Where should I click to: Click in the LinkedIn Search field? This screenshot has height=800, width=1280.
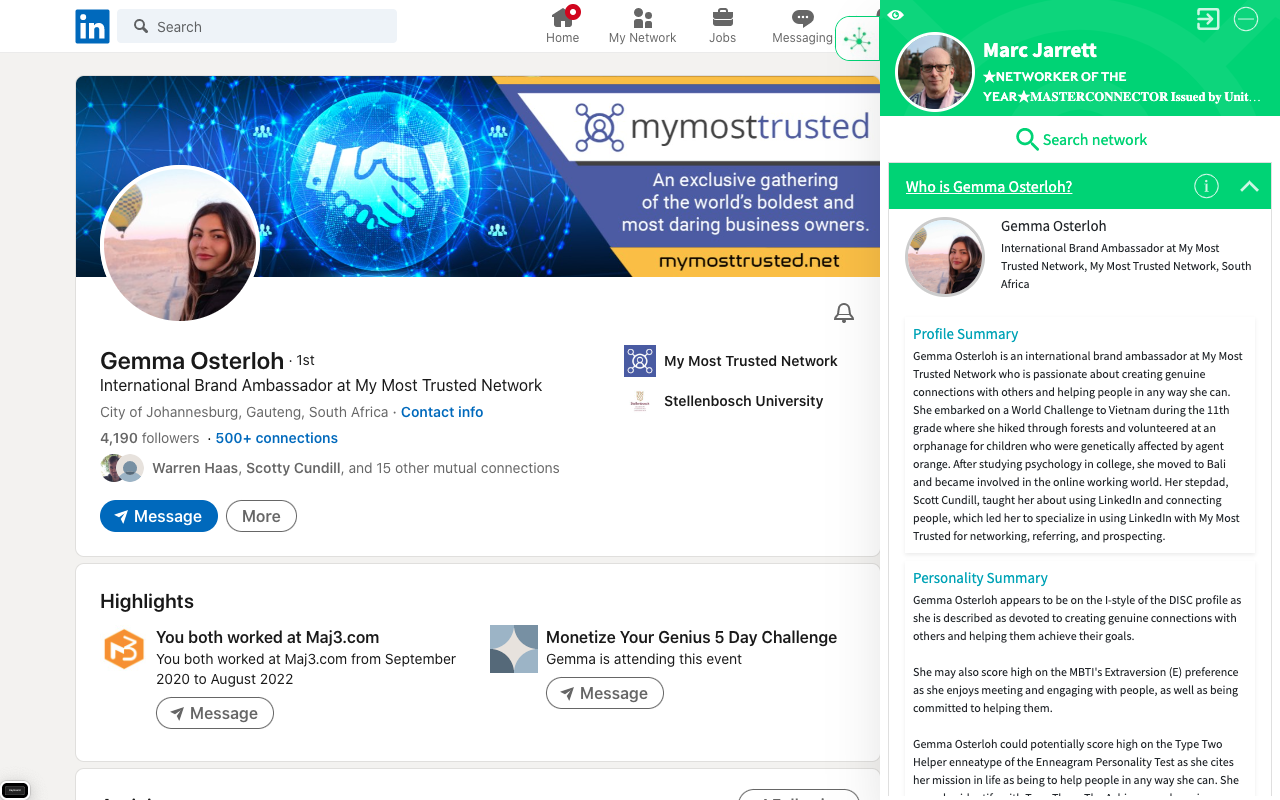coord(257,26)
